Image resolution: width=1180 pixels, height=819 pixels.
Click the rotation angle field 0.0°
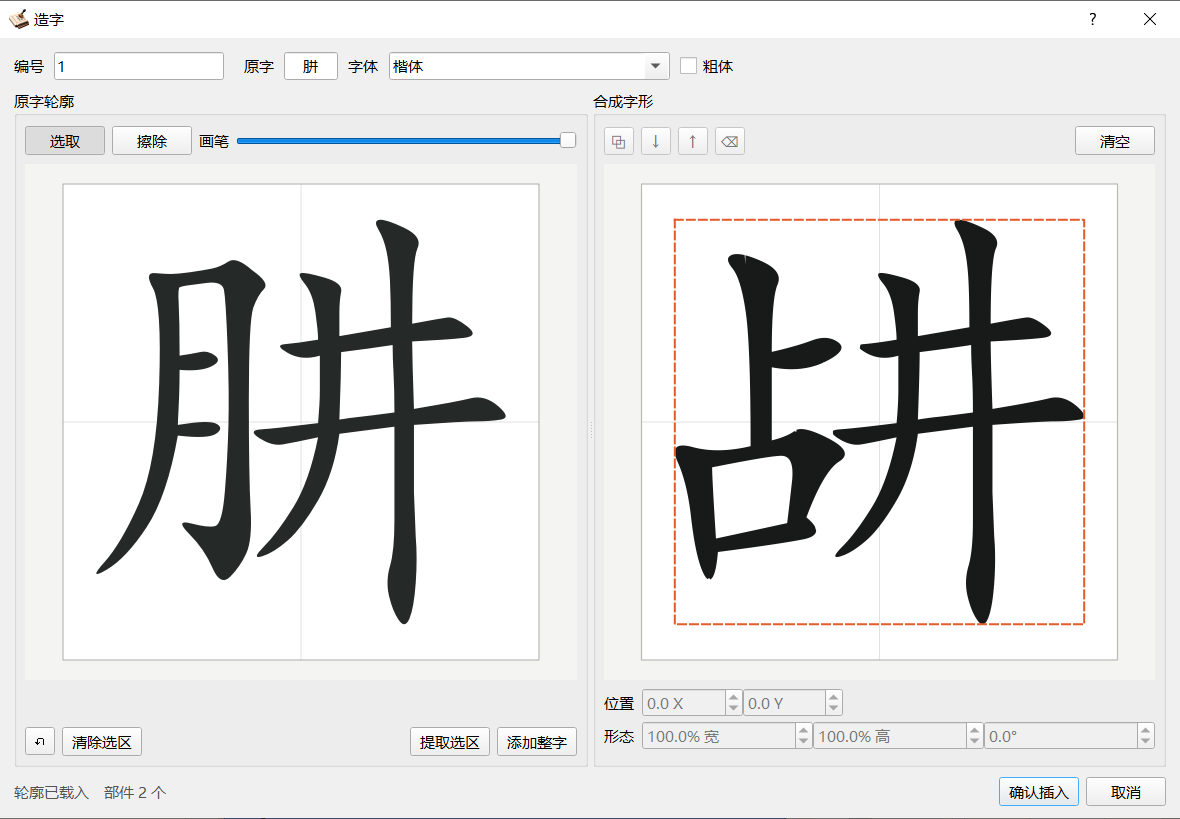[x=1061, y=736]
